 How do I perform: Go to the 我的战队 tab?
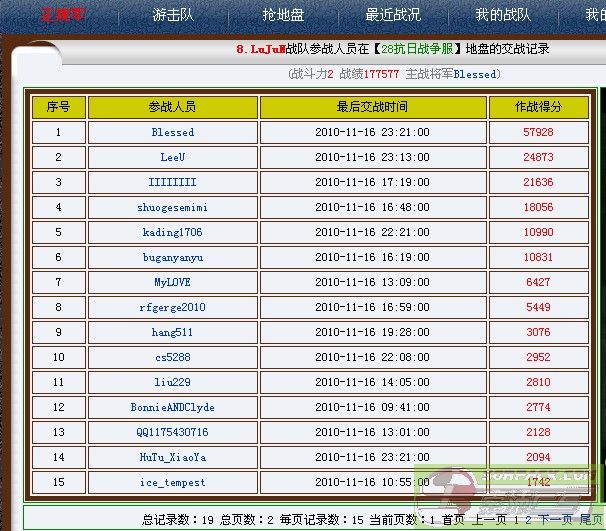503,15
